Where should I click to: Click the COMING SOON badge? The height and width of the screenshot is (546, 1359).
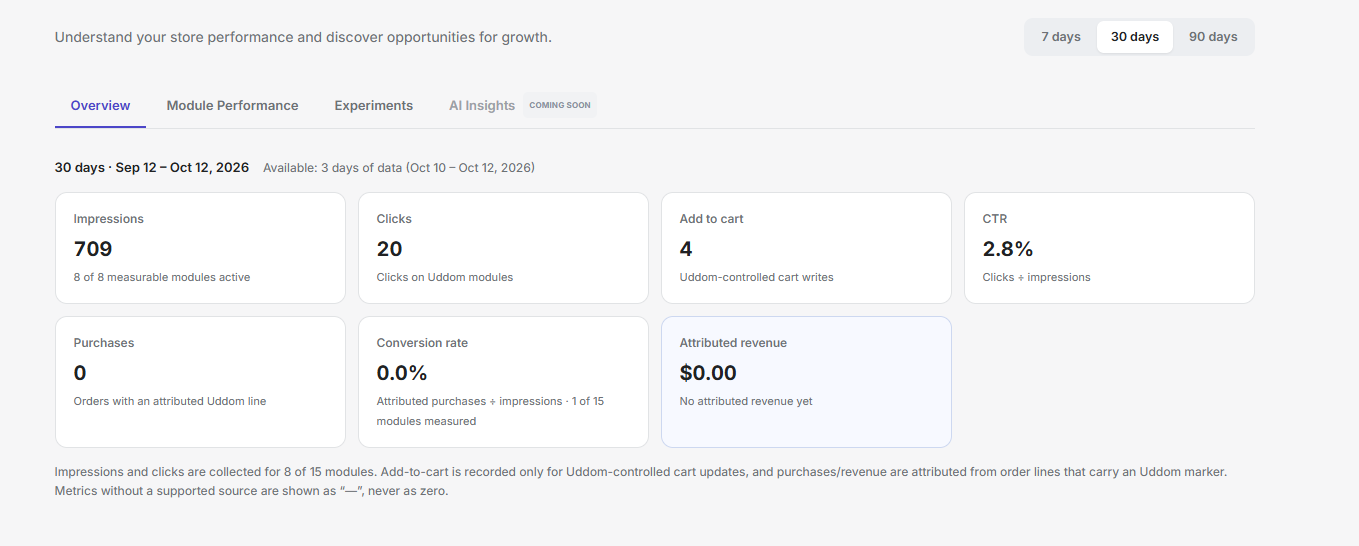(x=560, y=105)
